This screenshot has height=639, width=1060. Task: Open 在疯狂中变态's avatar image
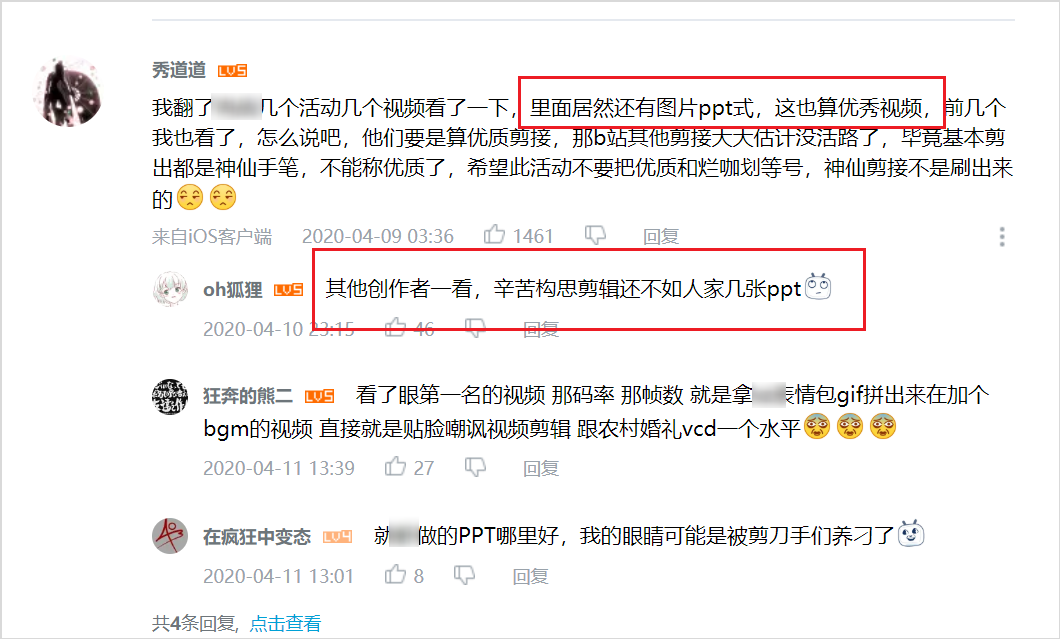170,536
